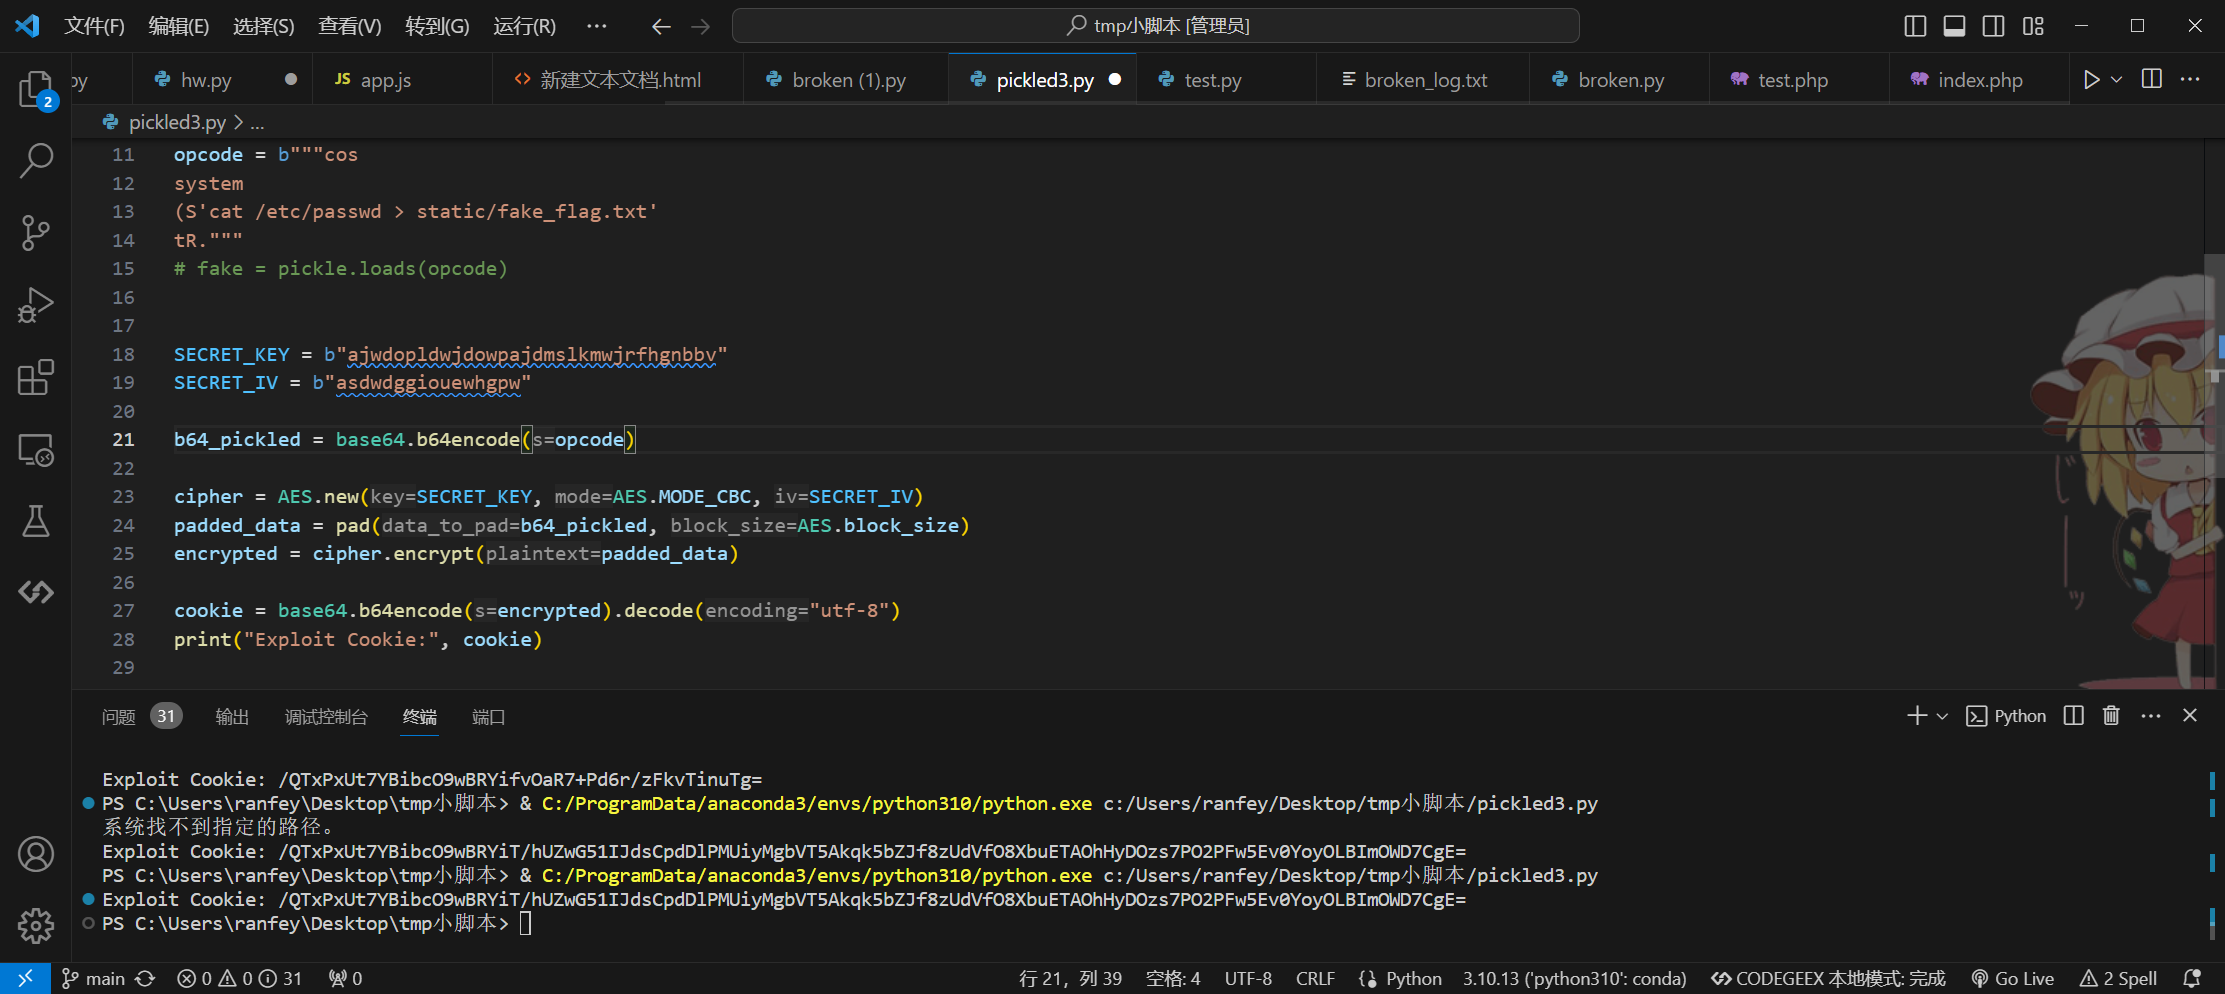The image size is (2225, 994).
Task: Go back with navigation arrow
Action: click(661, 27)
